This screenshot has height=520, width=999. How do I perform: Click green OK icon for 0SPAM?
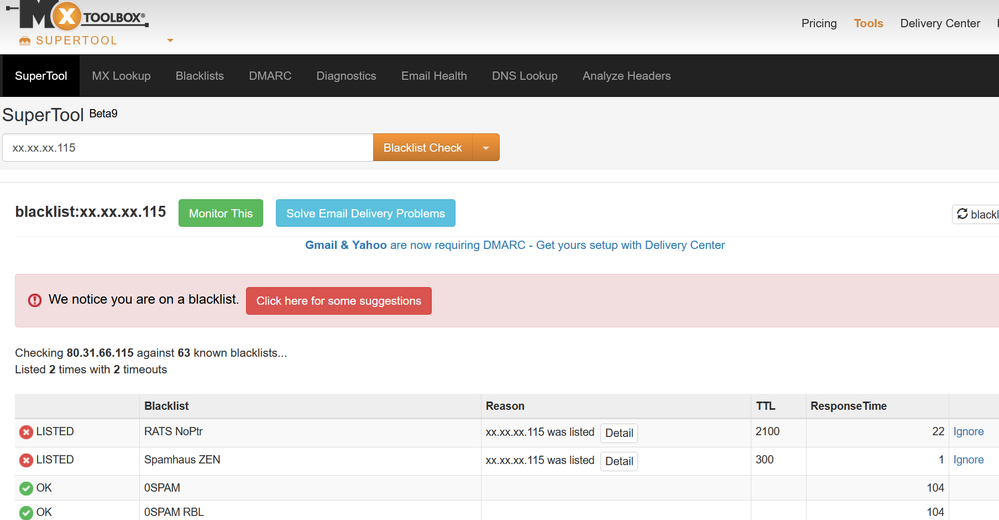pyautogui.click(x=26, y=489)
